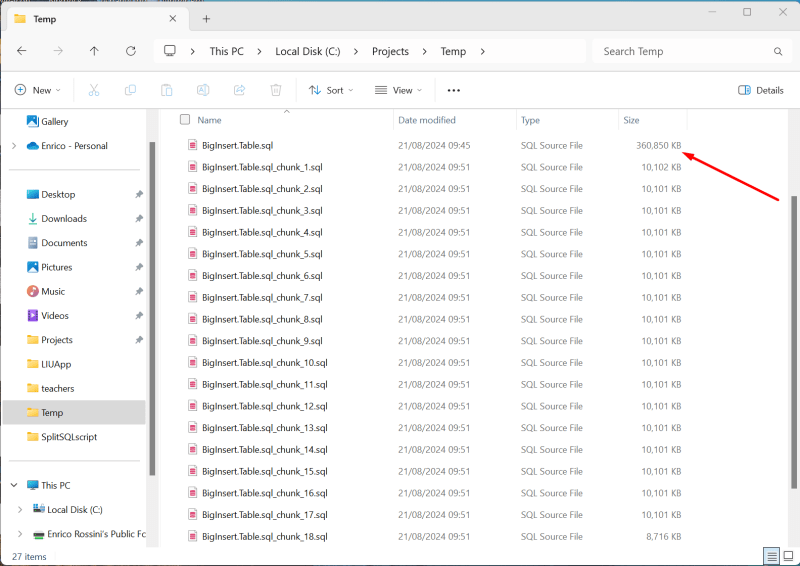This screenshot has height=566, width=800.
Task: Click the Forward navigation arrow
Action: [x=58, y=51]
